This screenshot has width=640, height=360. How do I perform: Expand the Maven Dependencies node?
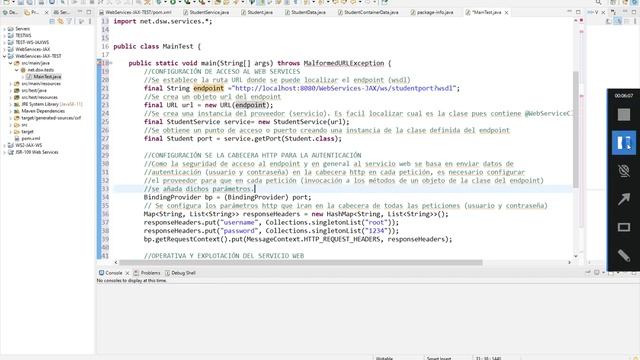click(11, 111)
